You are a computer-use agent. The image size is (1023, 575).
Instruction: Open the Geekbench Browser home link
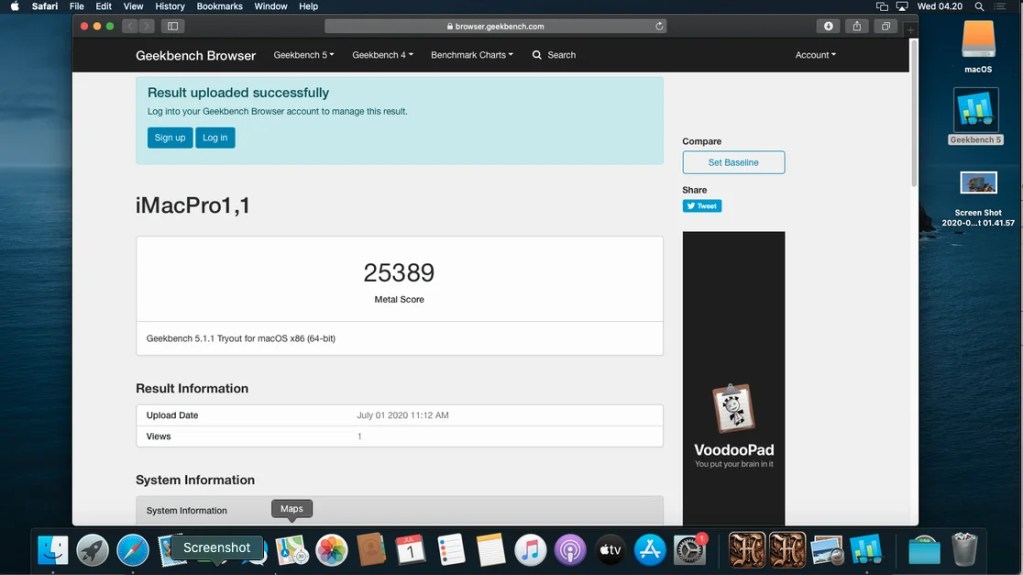click(x=196, y=55)
